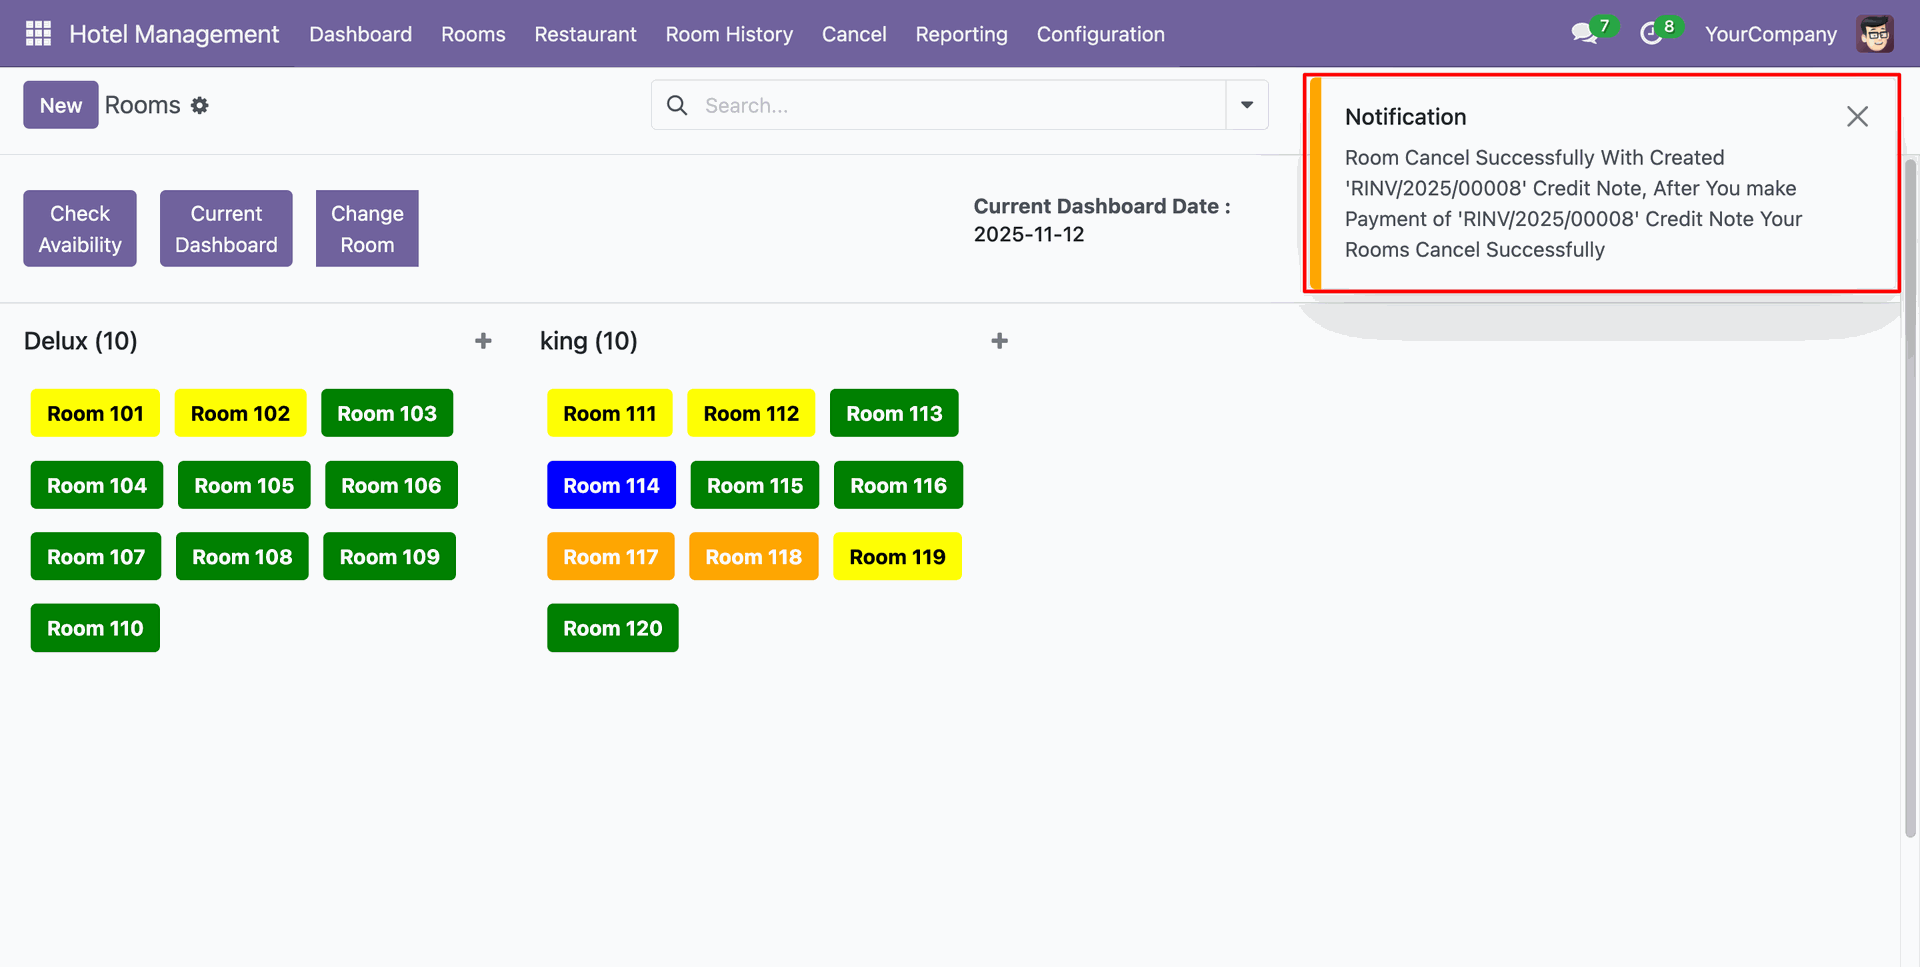Image resolution: width=1920 pixels, height=967 pixels.
Task: Click the New button
Action: 61,105
